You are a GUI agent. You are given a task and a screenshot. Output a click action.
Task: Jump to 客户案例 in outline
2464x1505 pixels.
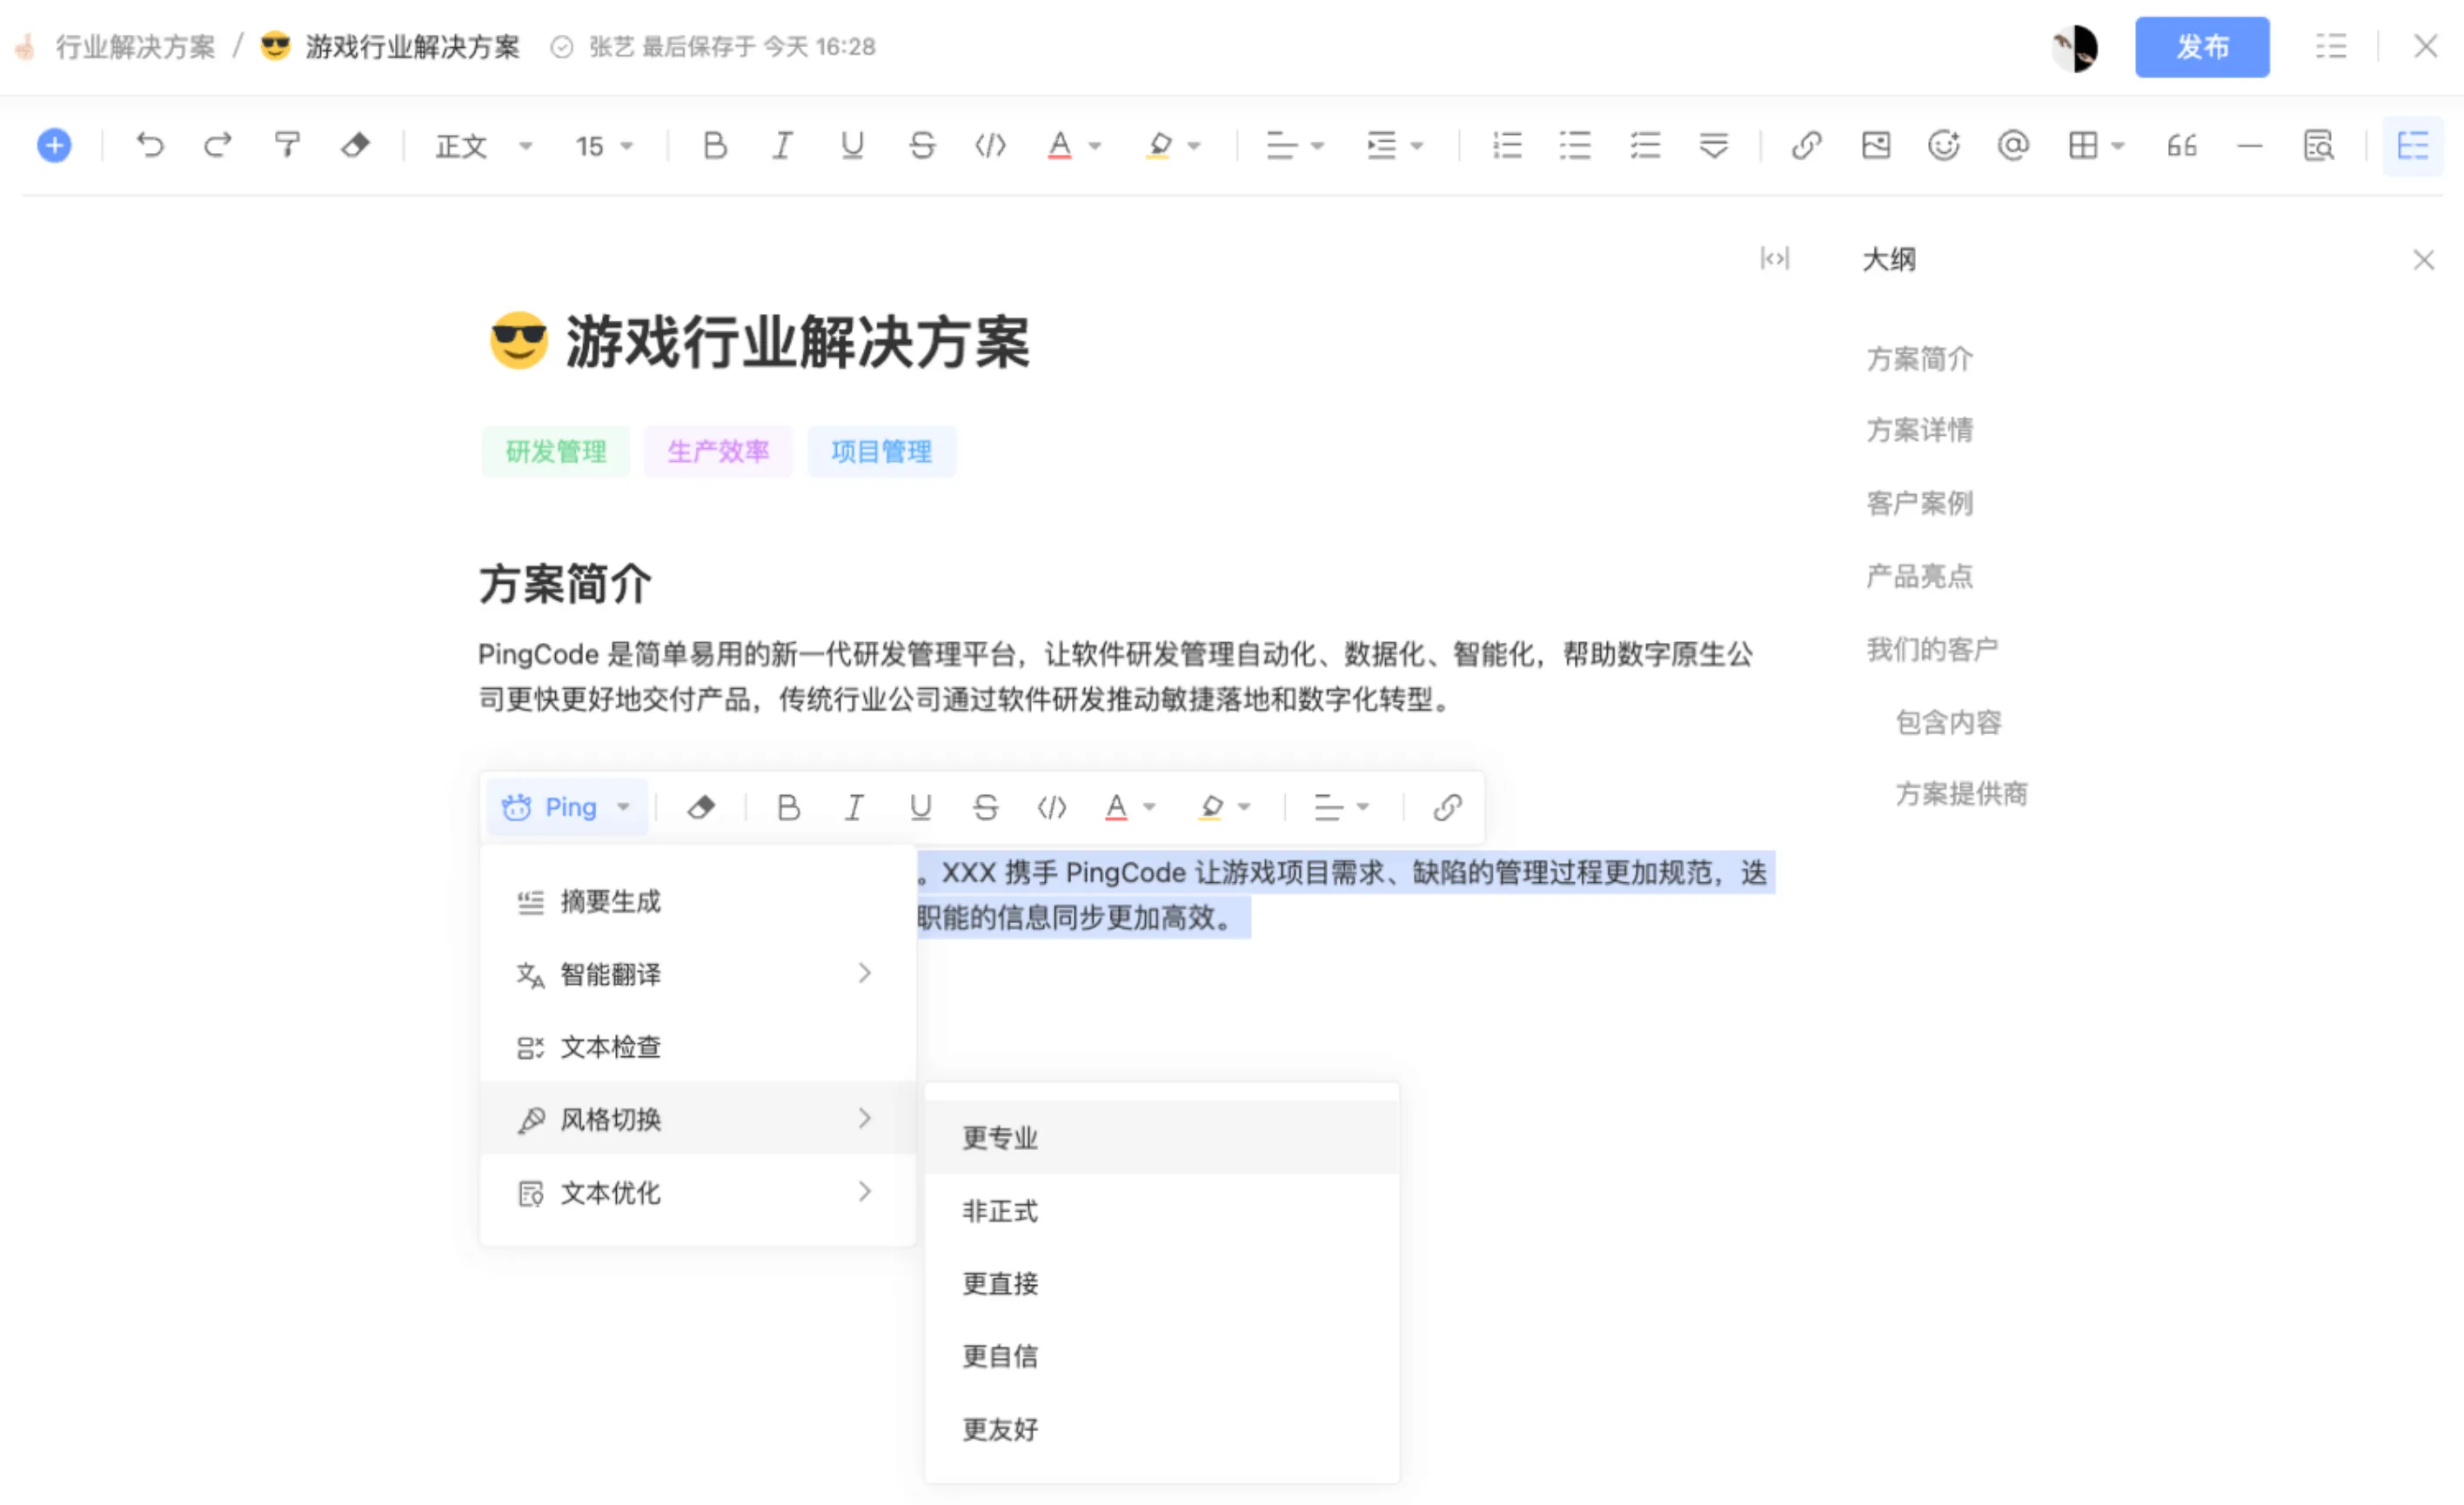click(1919, 503)
